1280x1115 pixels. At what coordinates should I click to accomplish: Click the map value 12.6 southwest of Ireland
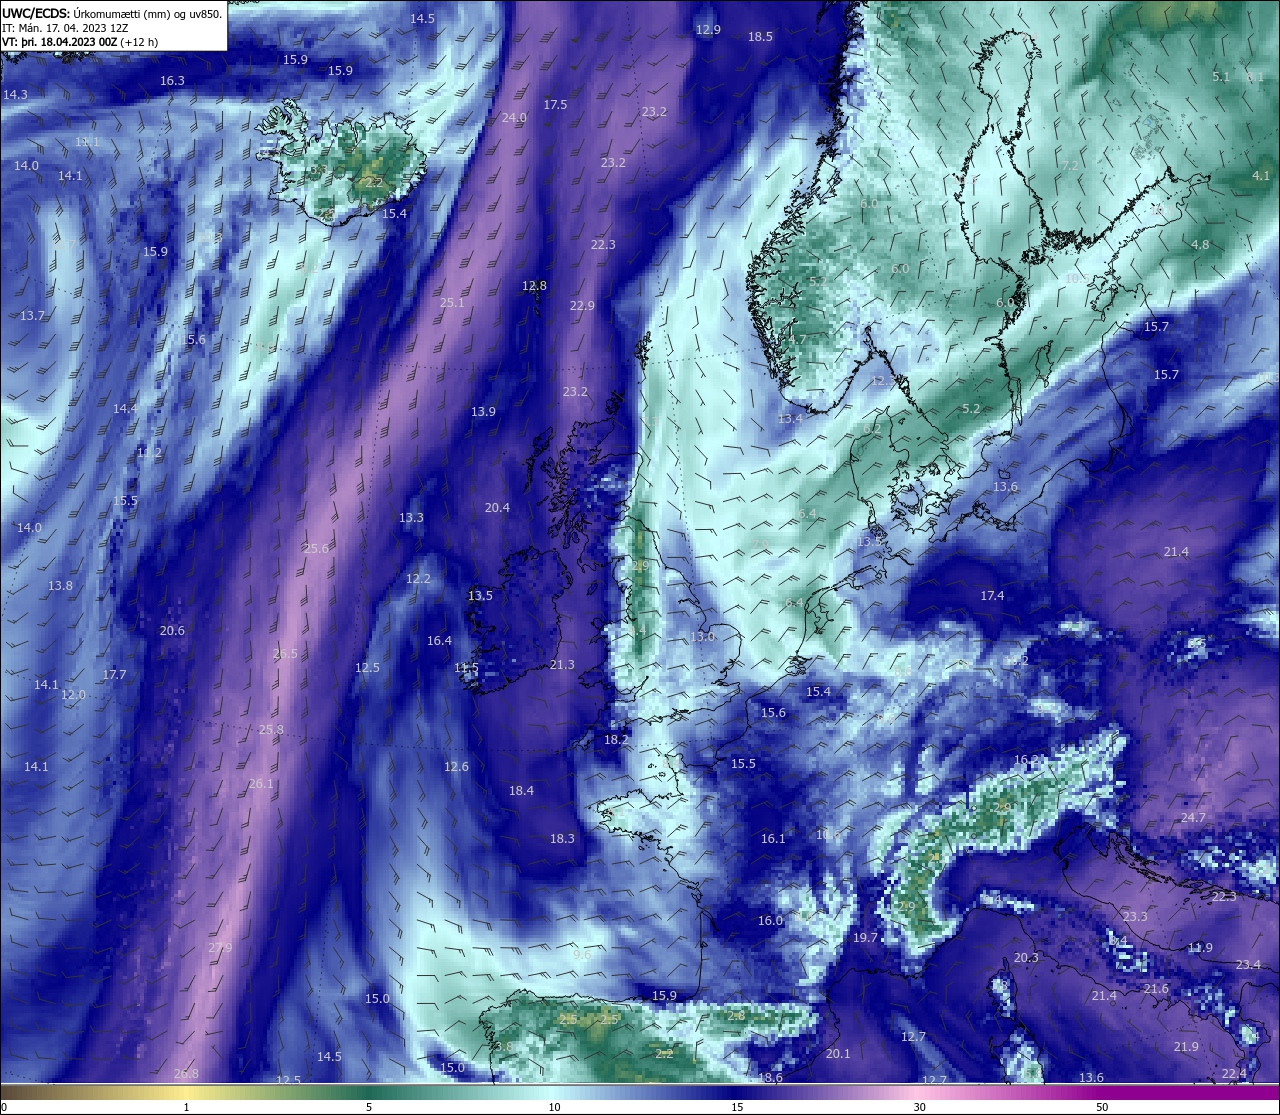(x=456, y=767)
